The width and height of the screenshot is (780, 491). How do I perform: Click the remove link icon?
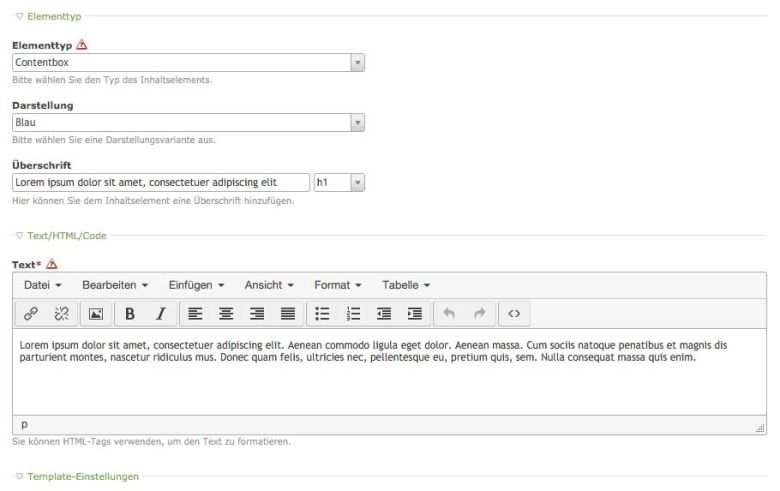[61, 313]
